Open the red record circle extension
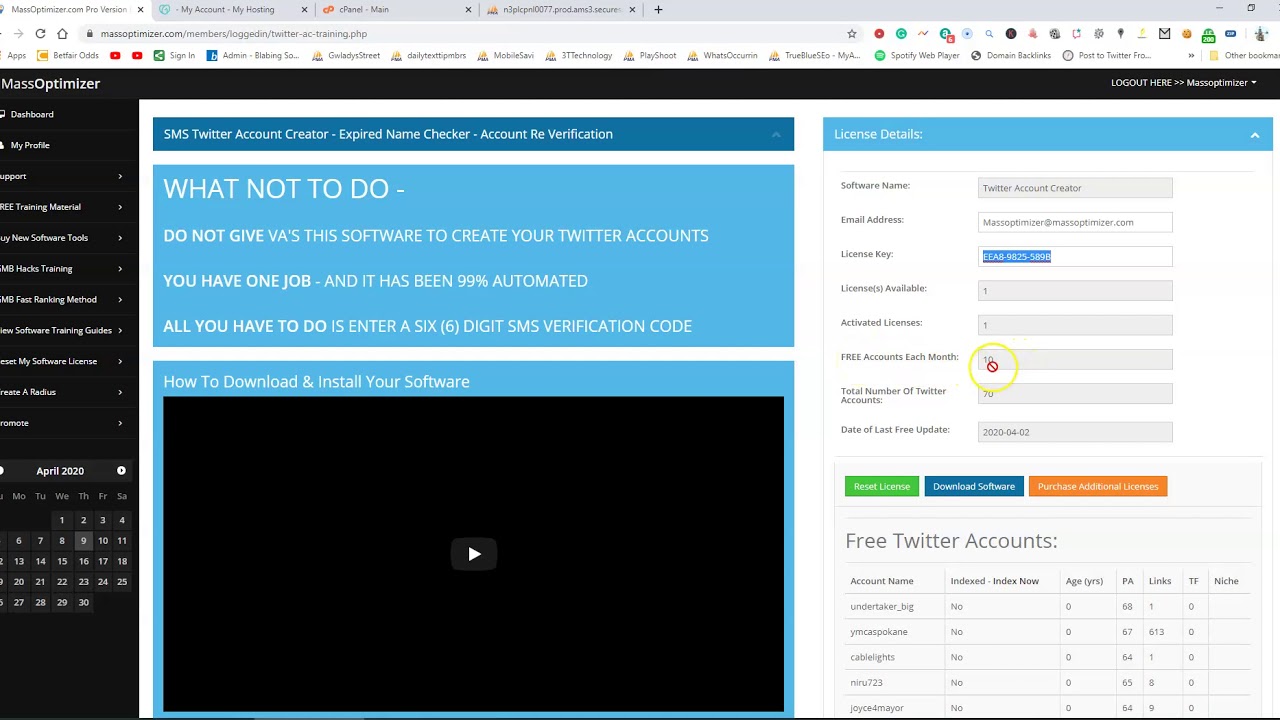Screen dimensions: 1280x720 tap(879, 33)
